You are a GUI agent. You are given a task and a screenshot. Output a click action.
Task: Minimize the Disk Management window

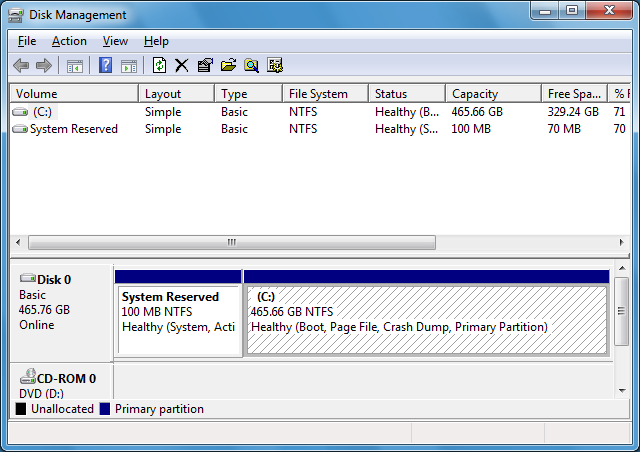tap(545, 11)
